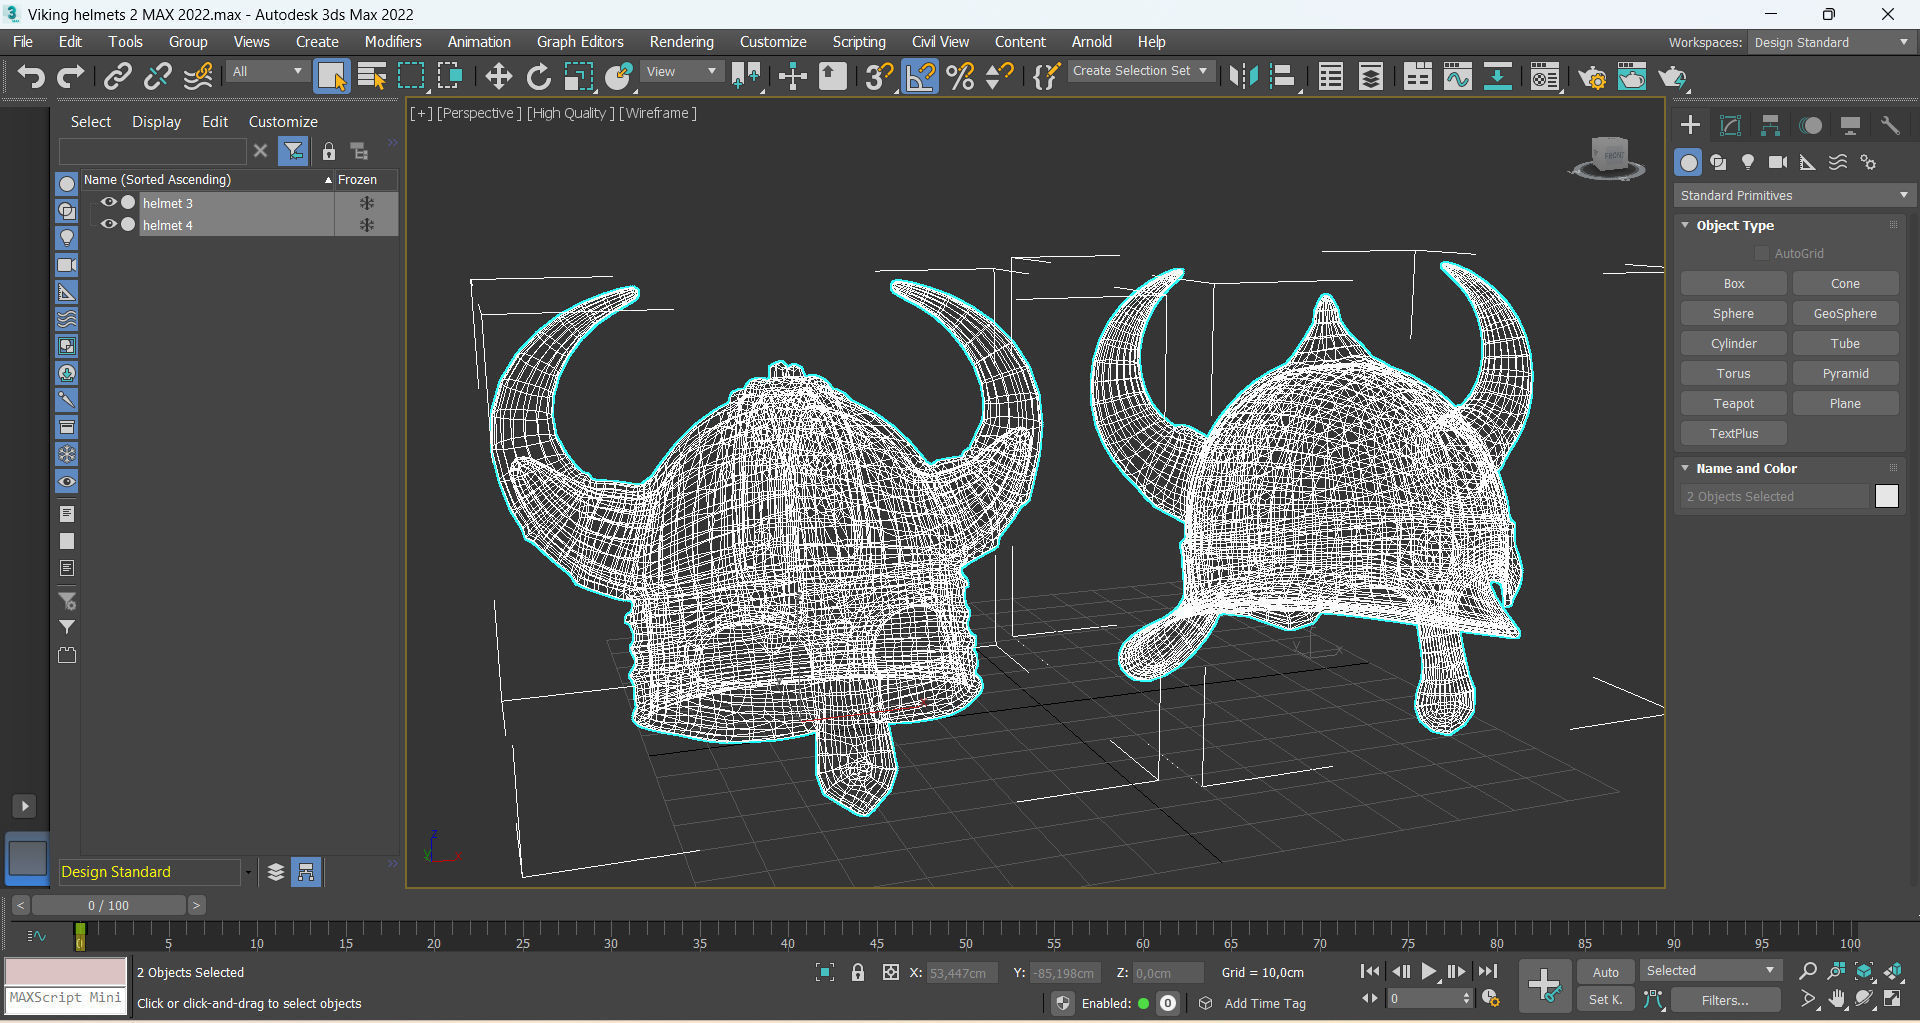Toggle visibility eye of helmet 3
The width and height of the screenshot is (1920, 1023).
(x=109, y=202)
